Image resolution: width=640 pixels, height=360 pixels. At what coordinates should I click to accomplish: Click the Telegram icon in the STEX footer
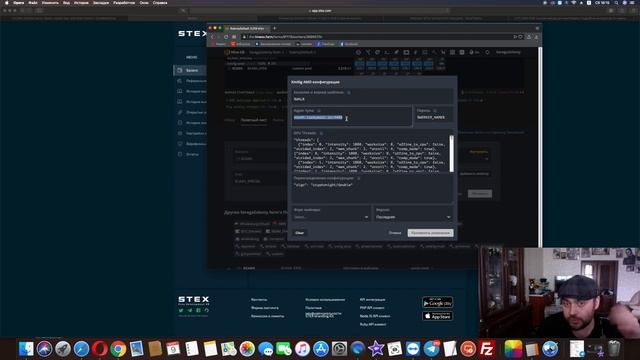tap(189, 310)
